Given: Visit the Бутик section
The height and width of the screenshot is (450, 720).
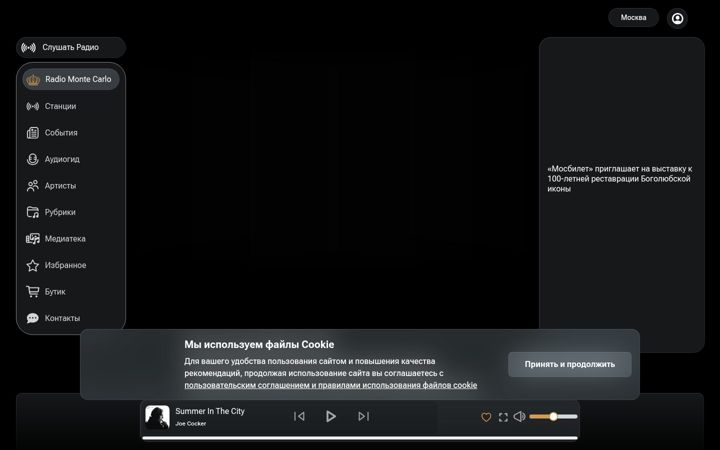Looking at the screenshot, I should point(71,292).
